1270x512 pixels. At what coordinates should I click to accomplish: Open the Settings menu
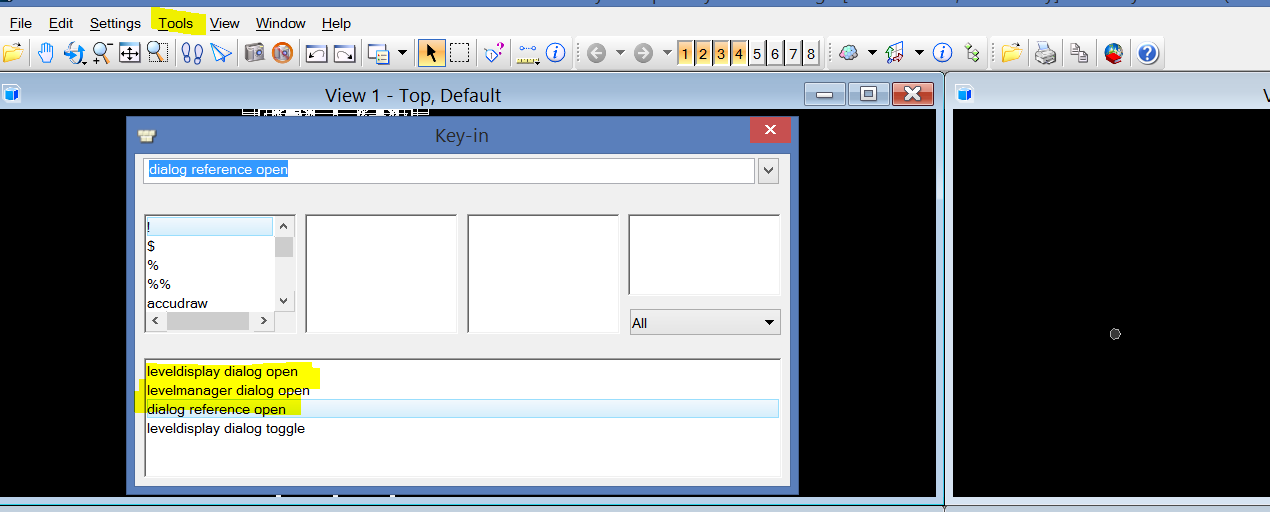(115, 23)
